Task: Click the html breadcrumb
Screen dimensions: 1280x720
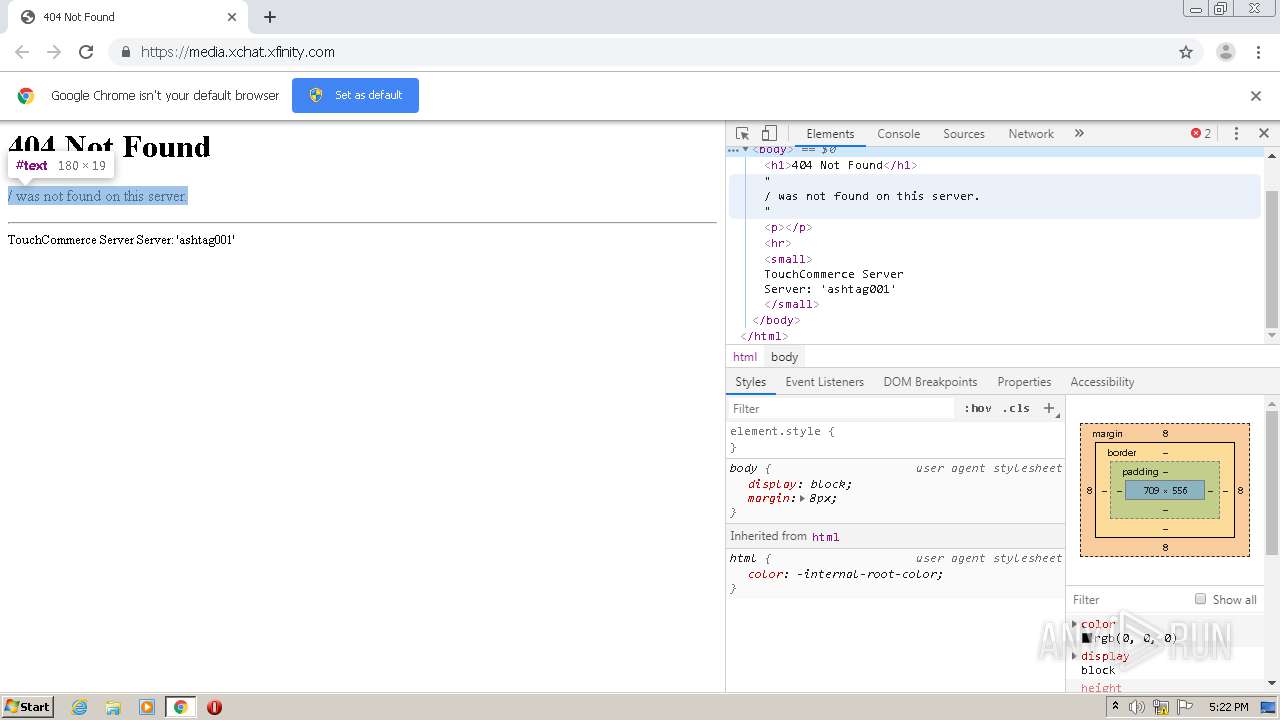Action: point(745,357)
